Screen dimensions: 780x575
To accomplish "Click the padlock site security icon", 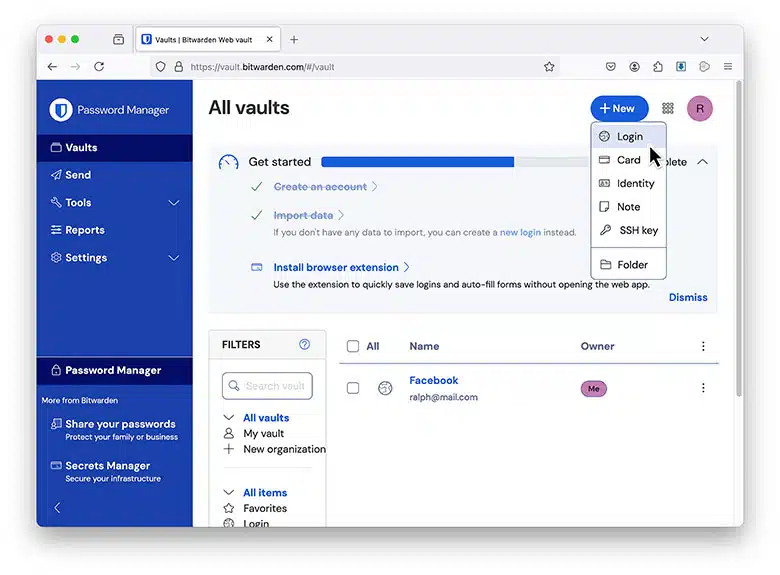I will click(179, 67).
